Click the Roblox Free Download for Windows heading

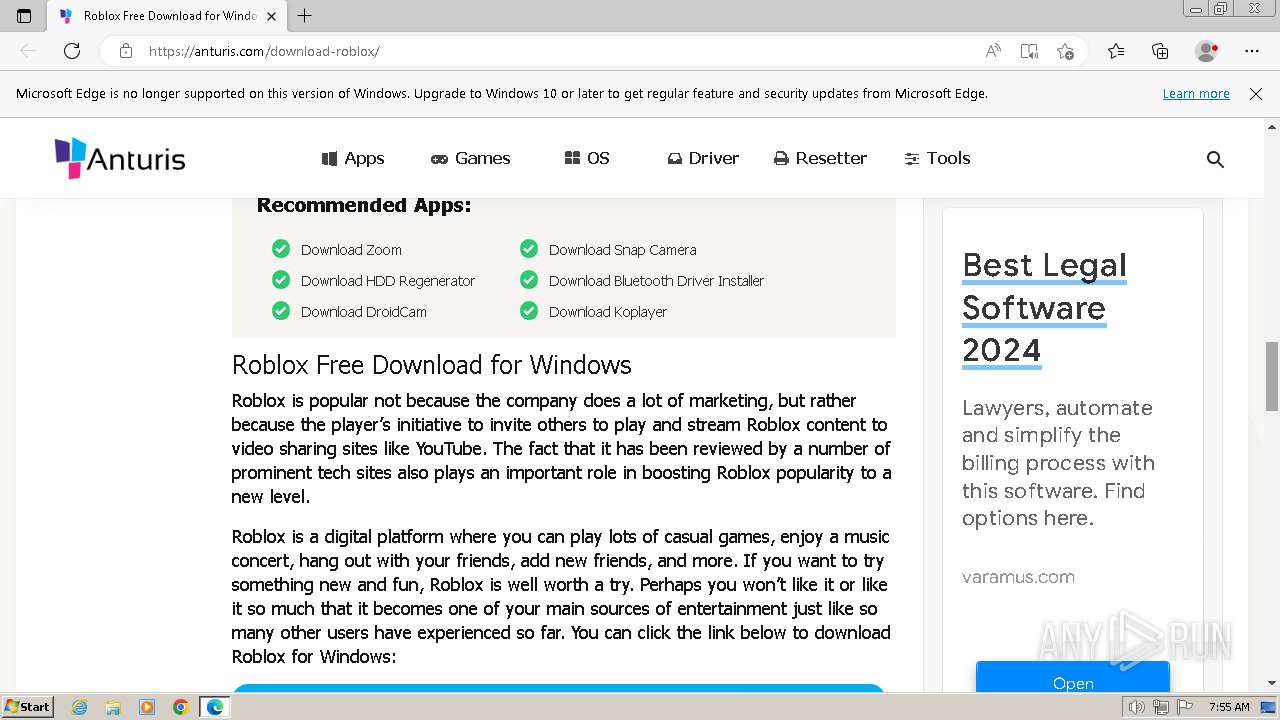pyautogui.click(x=432, y=364)
